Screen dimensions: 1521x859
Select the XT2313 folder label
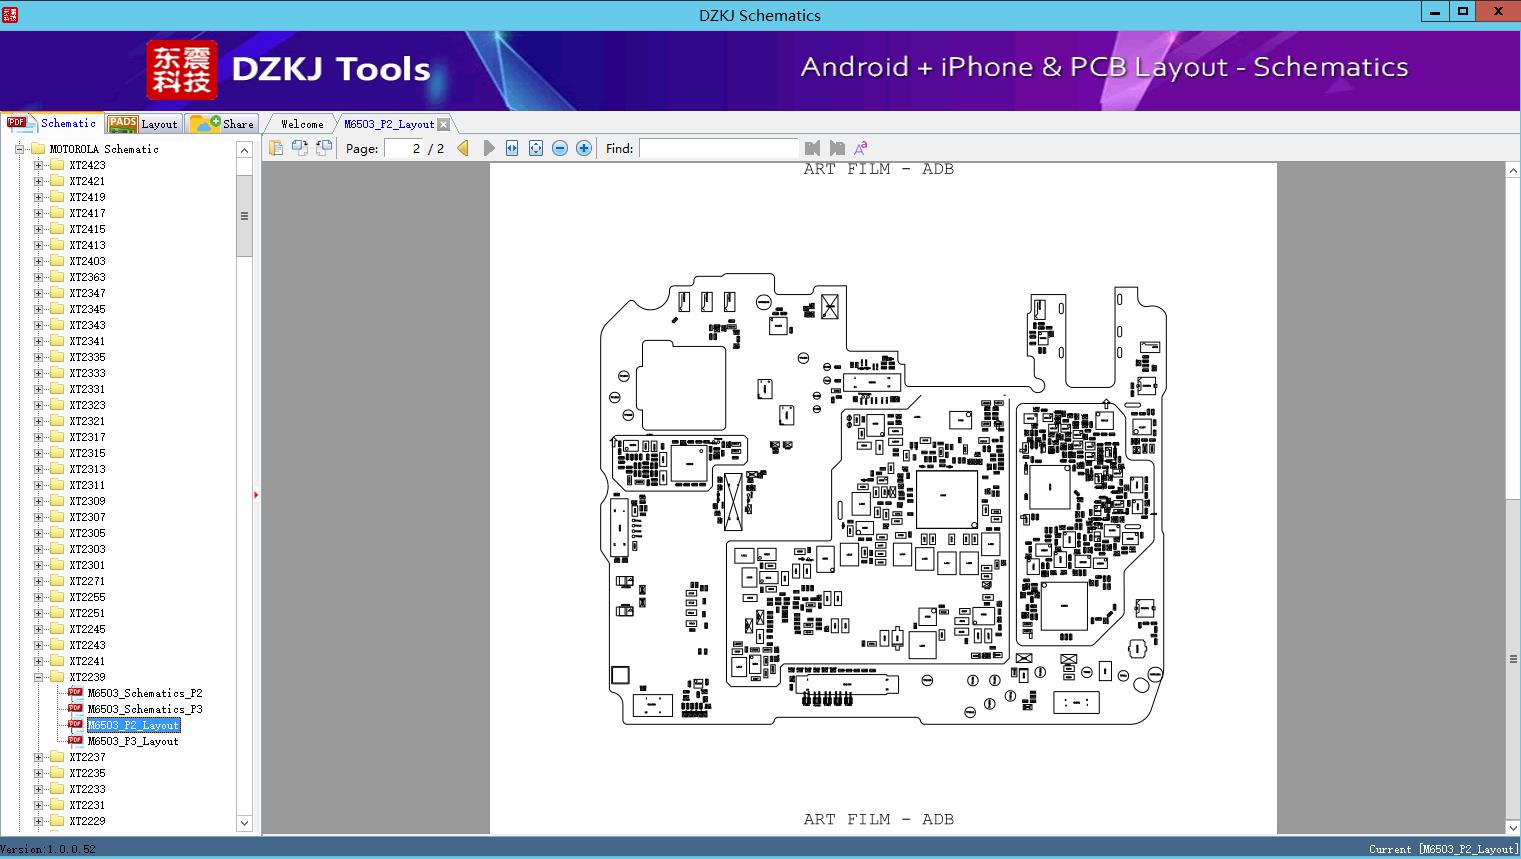click(87, 469)
